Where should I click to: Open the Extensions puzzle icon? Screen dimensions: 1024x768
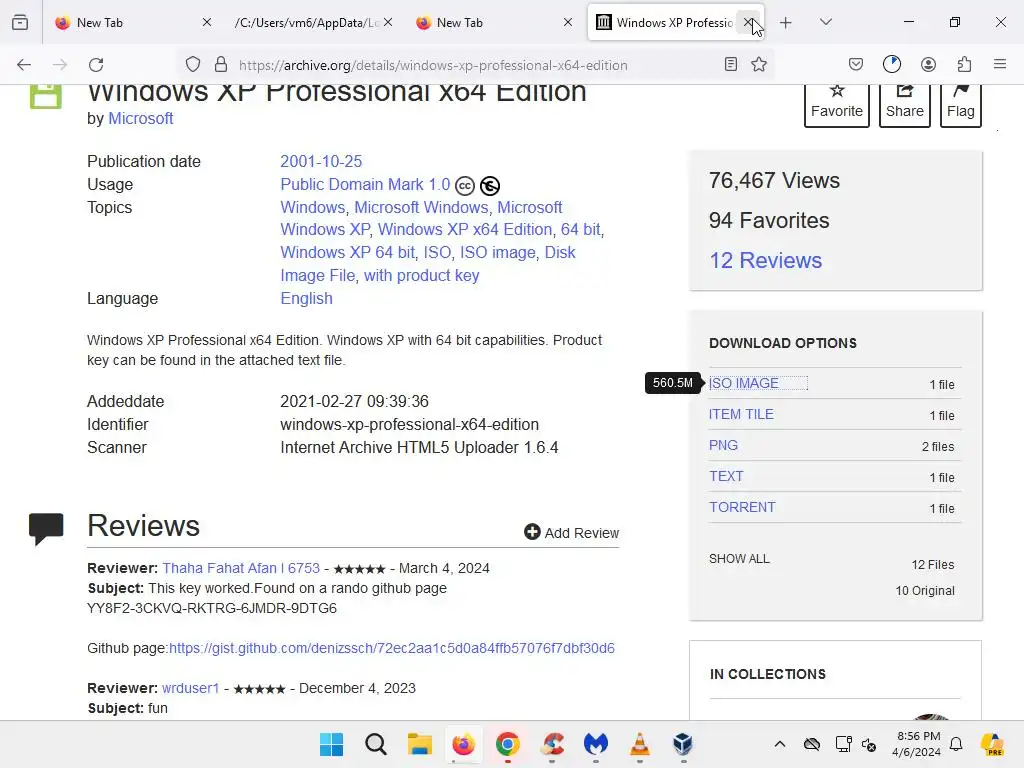pos(964,65)
